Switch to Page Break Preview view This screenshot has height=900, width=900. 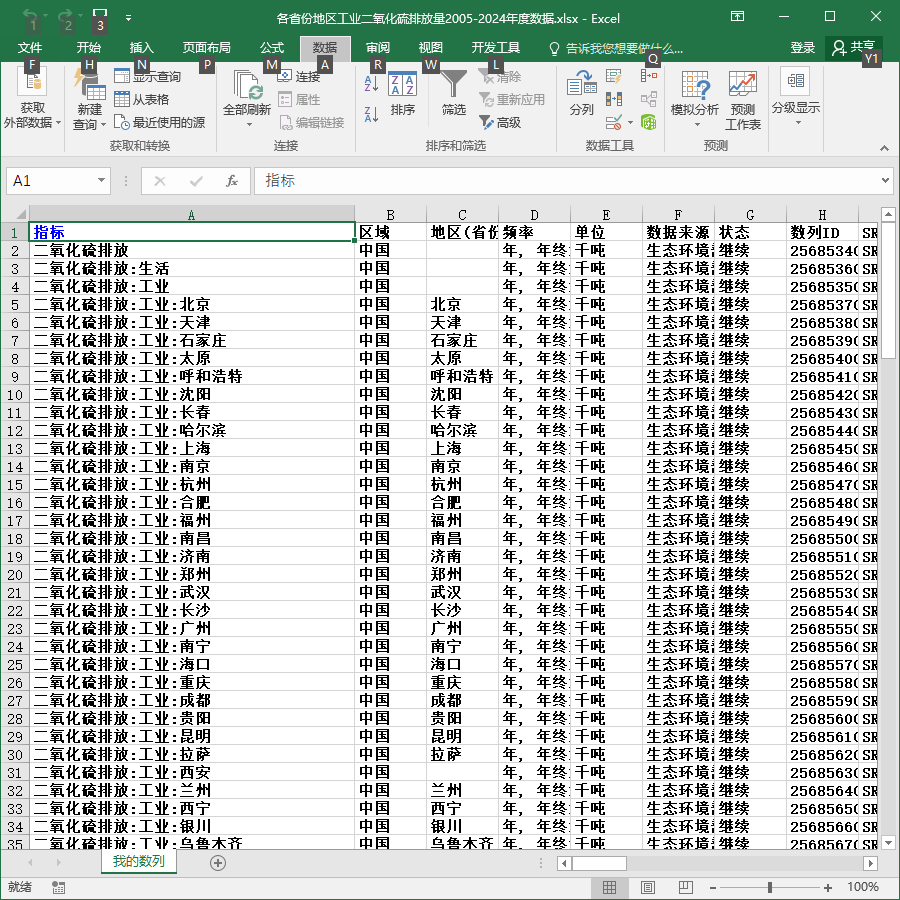685,887
